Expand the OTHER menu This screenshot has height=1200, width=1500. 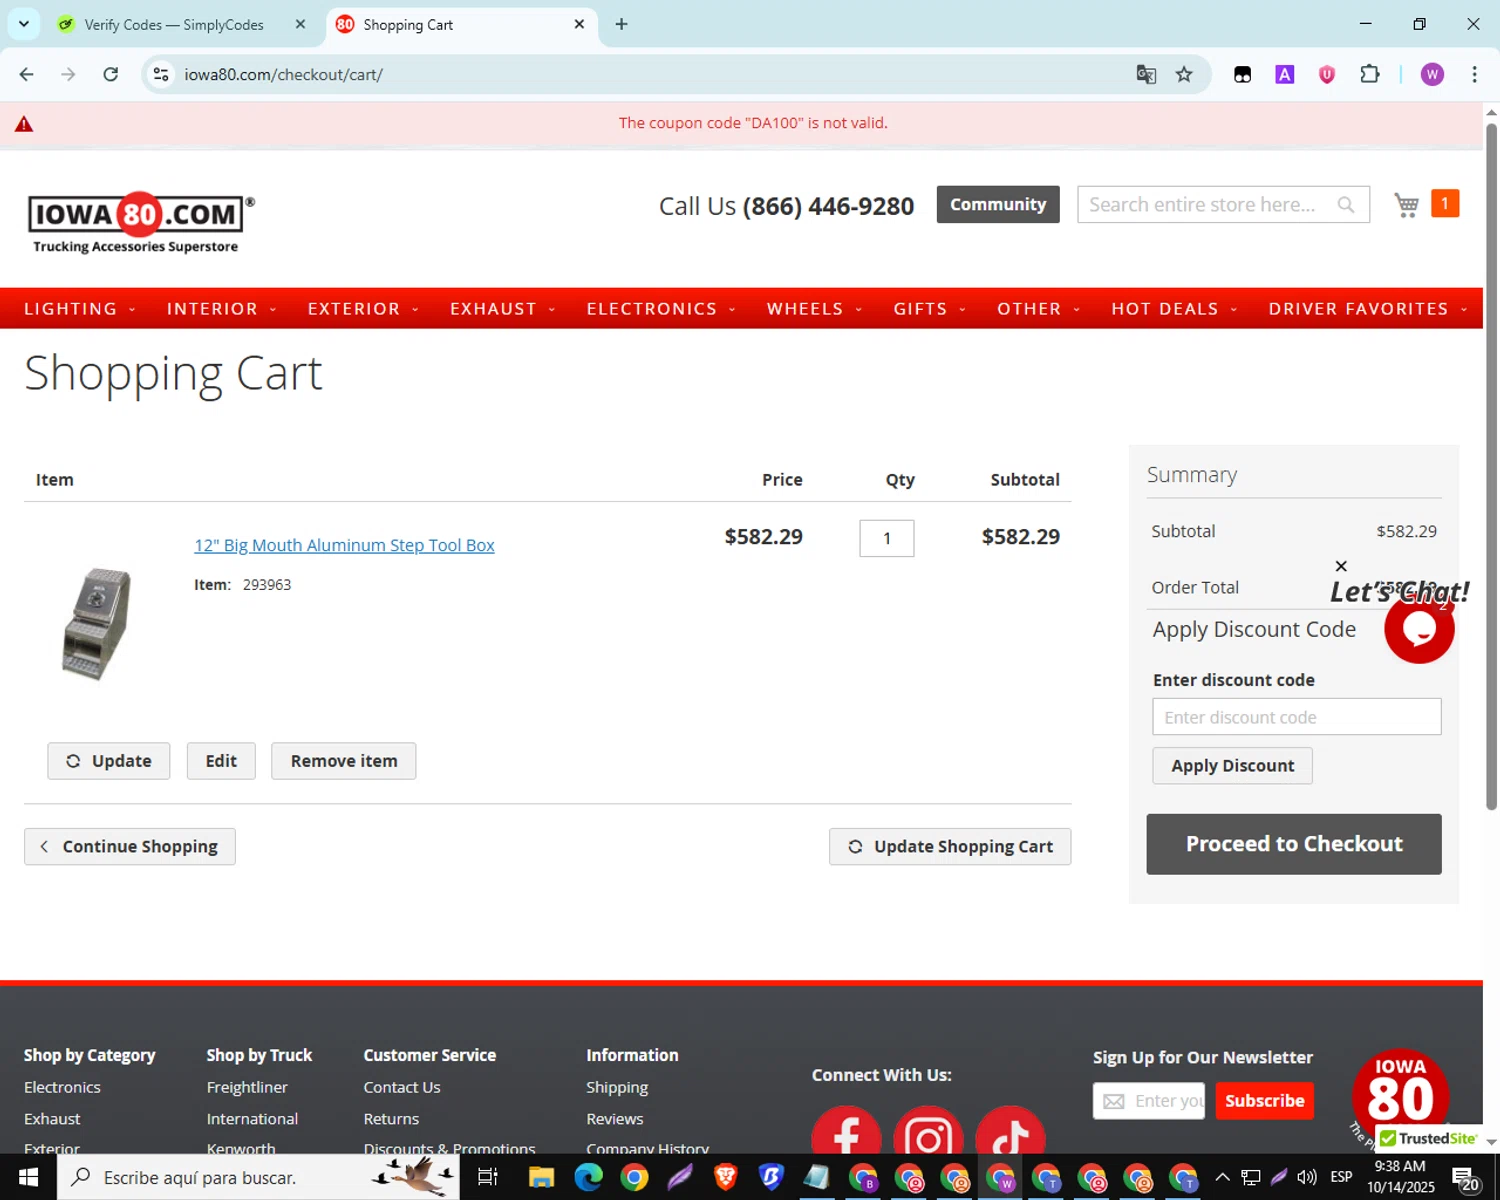click(1038, 309)
